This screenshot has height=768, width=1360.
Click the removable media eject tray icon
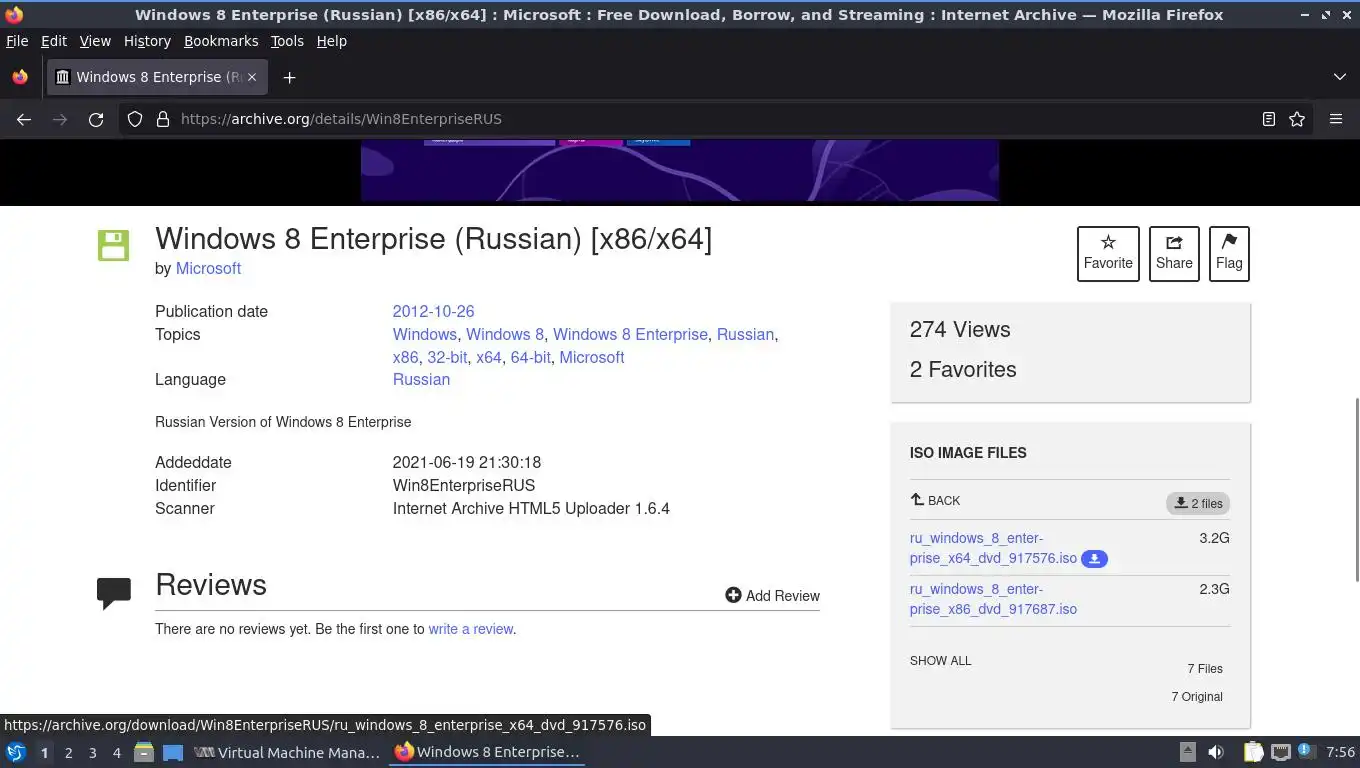[x=1188, y=752]
